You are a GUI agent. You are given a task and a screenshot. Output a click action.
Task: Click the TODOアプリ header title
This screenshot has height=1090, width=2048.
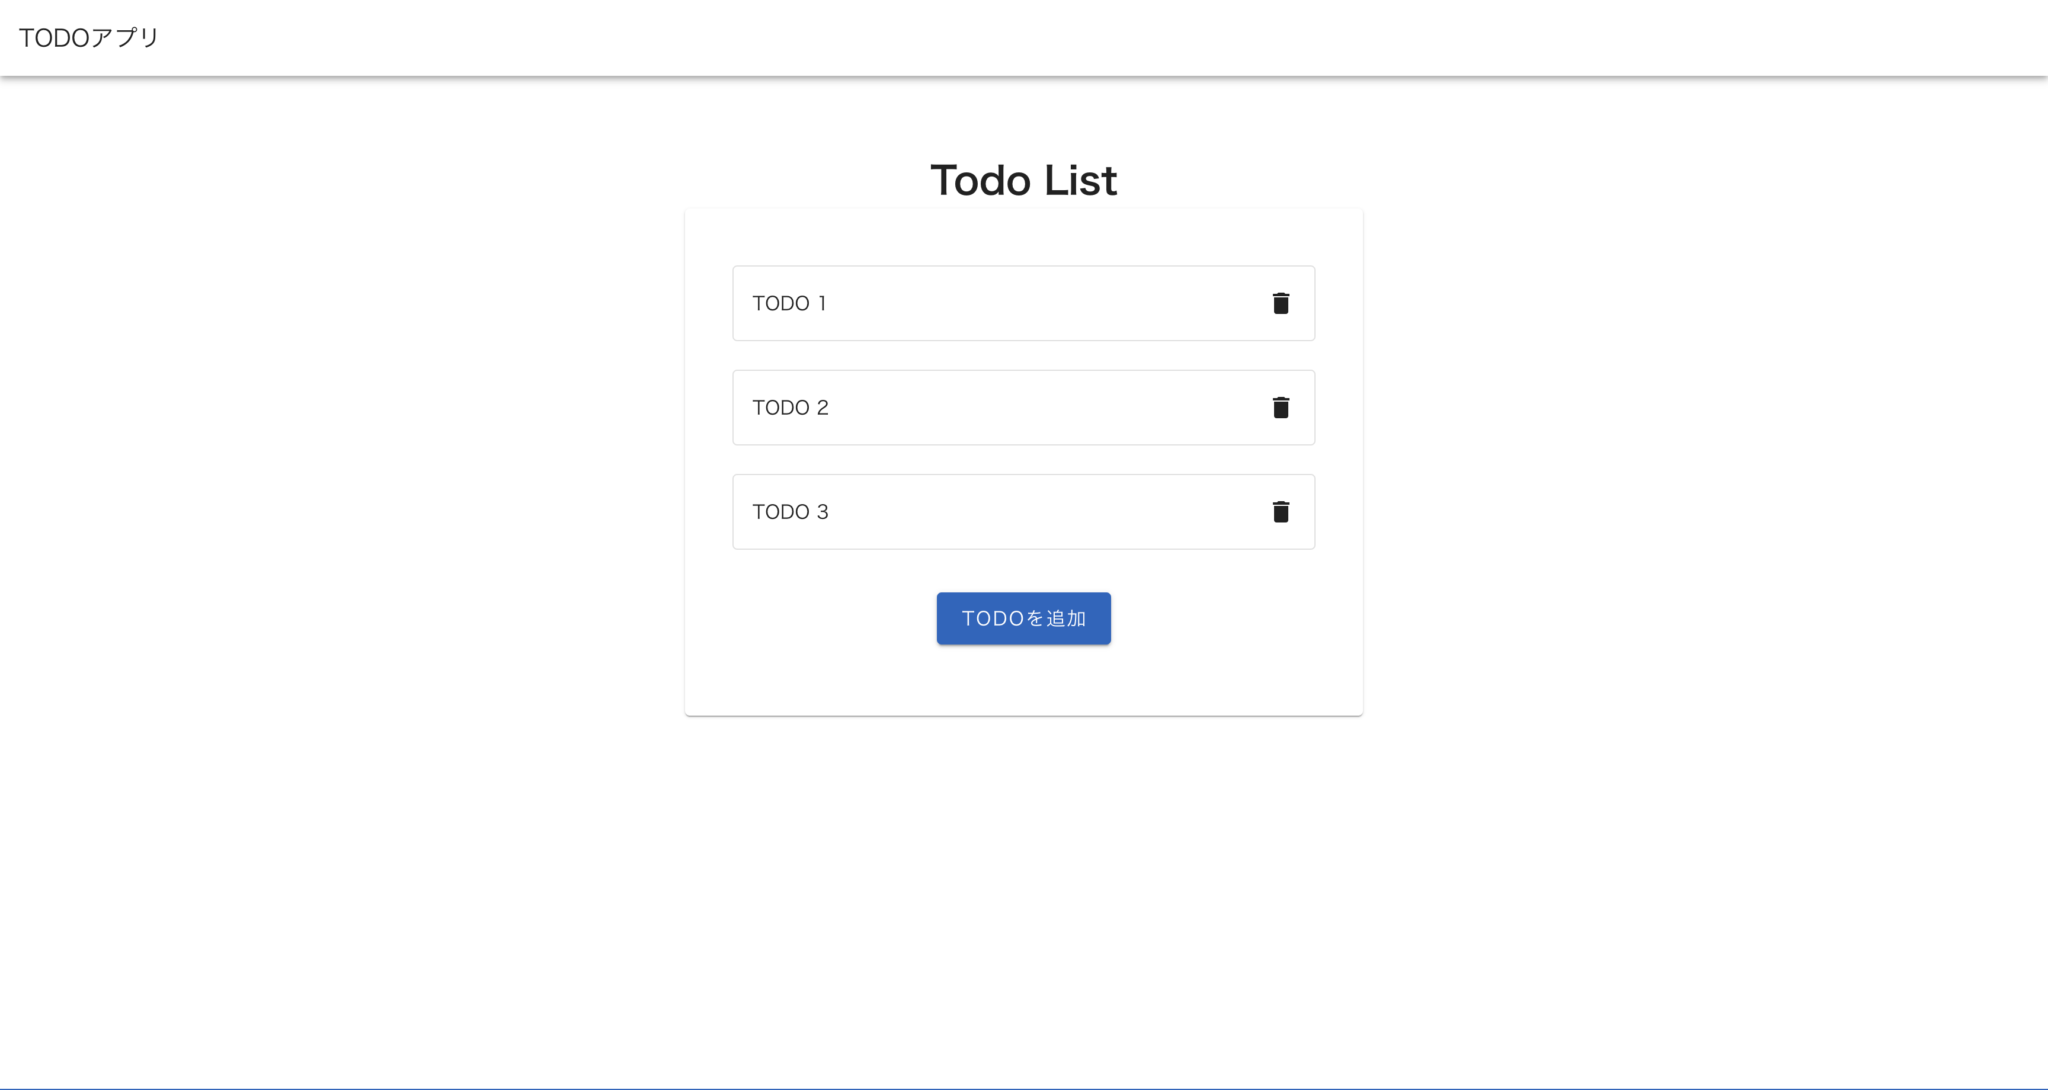pos(89,37)
